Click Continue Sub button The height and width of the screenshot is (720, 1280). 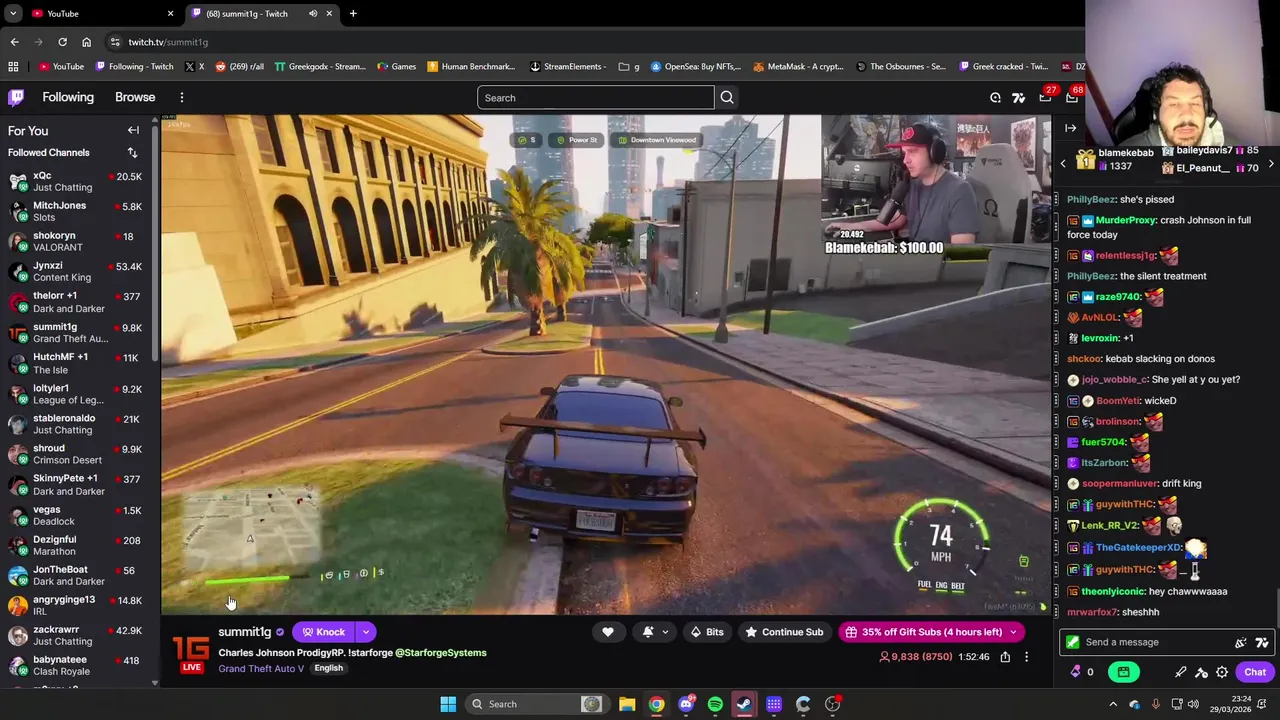click(784, 632)
